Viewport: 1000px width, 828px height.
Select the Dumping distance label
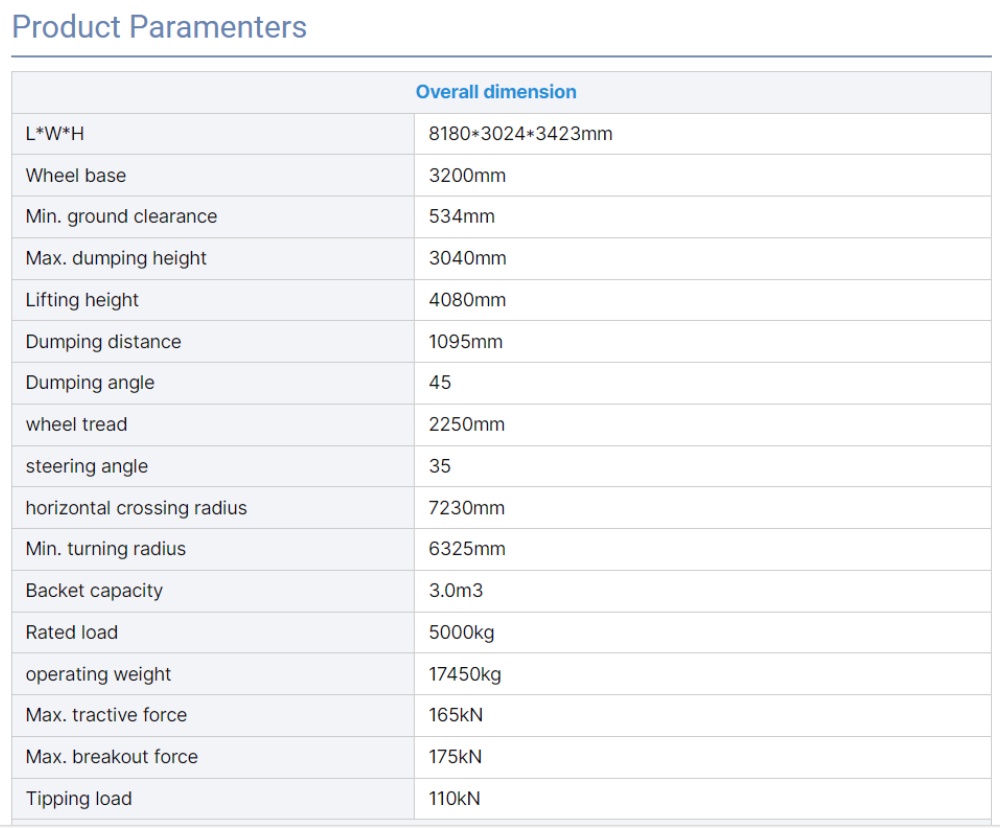click(x=103, y=342)
